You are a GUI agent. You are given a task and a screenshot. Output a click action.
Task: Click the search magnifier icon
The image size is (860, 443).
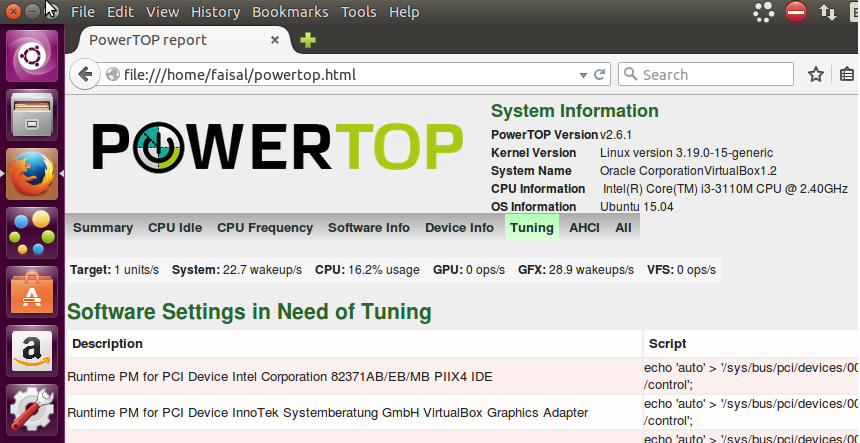pos(631,74)
